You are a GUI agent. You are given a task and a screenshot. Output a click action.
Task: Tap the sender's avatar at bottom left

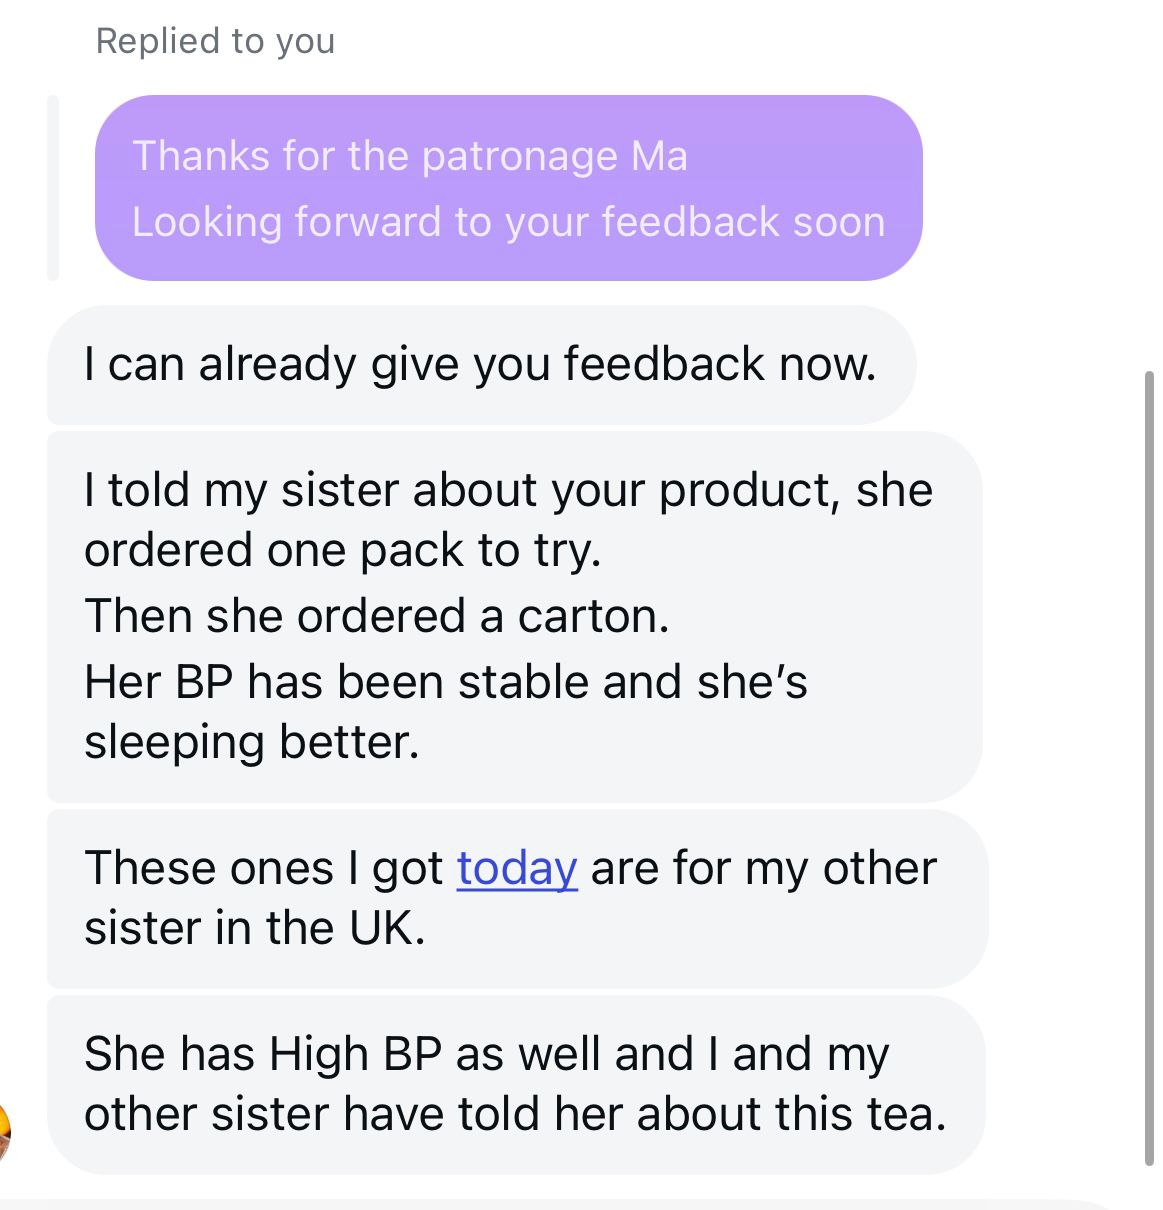point(4,1130)
